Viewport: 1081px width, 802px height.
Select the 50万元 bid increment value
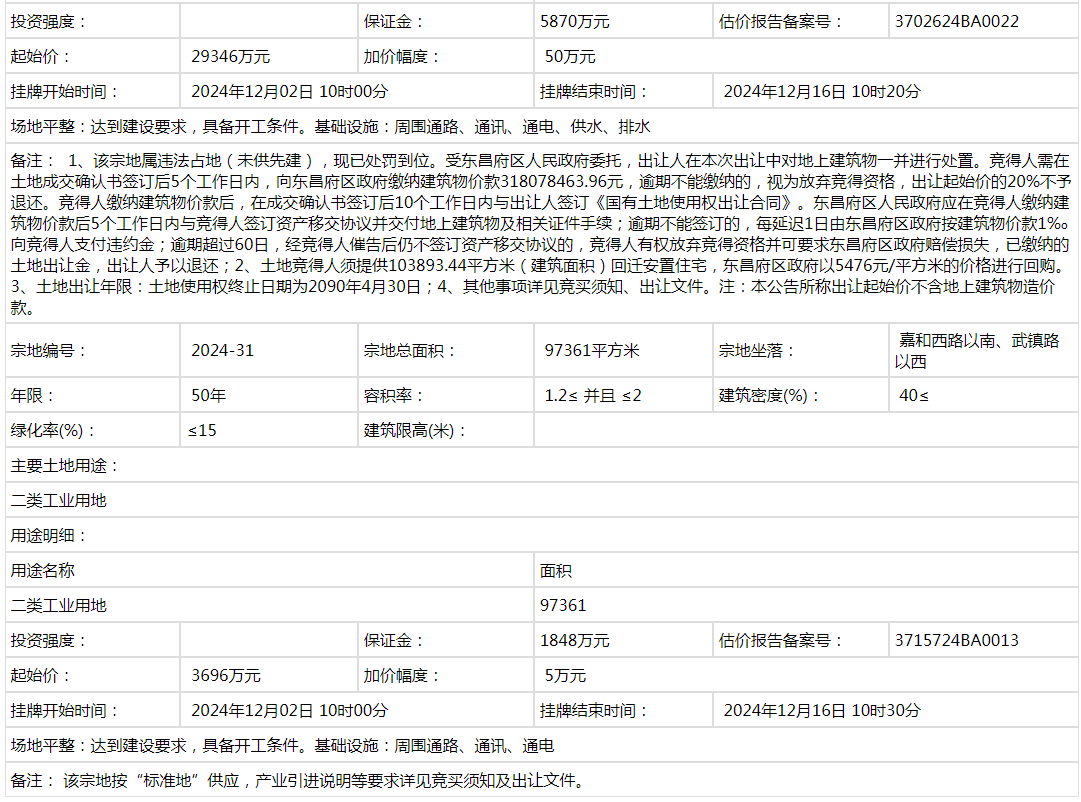pos(570,57)
